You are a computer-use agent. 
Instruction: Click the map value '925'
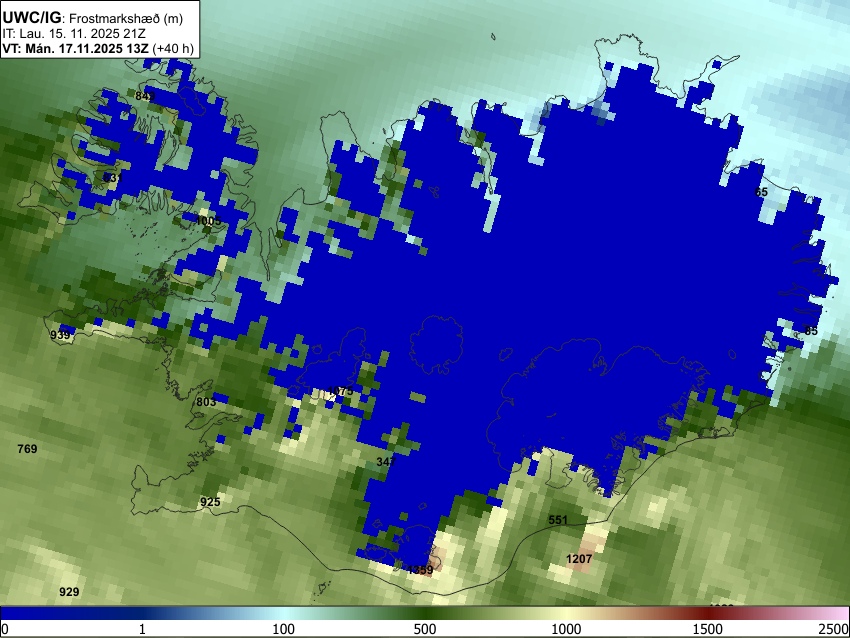coord(210,501)
